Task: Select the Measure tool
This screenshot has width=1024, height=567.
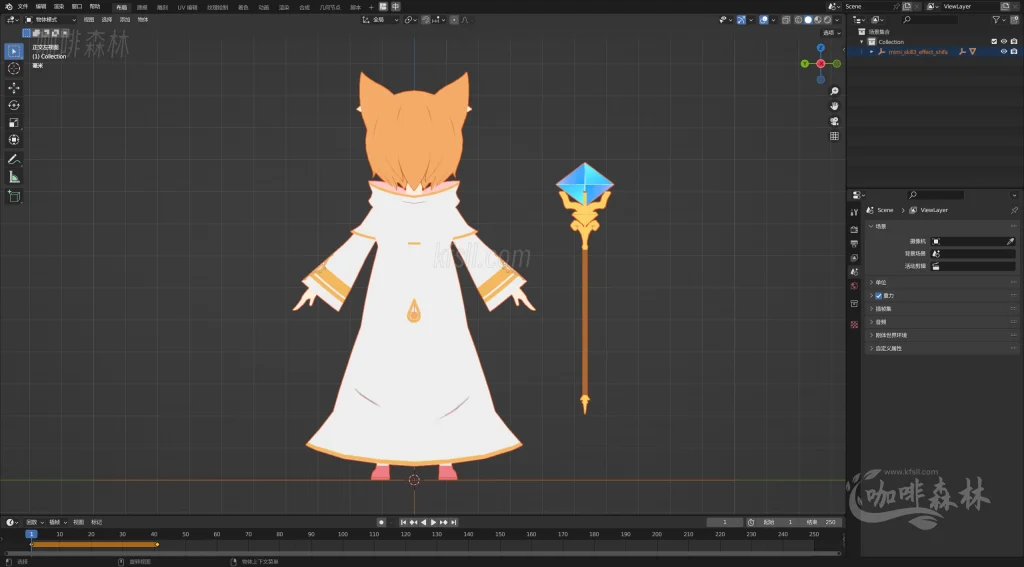Action: [14, 177]
